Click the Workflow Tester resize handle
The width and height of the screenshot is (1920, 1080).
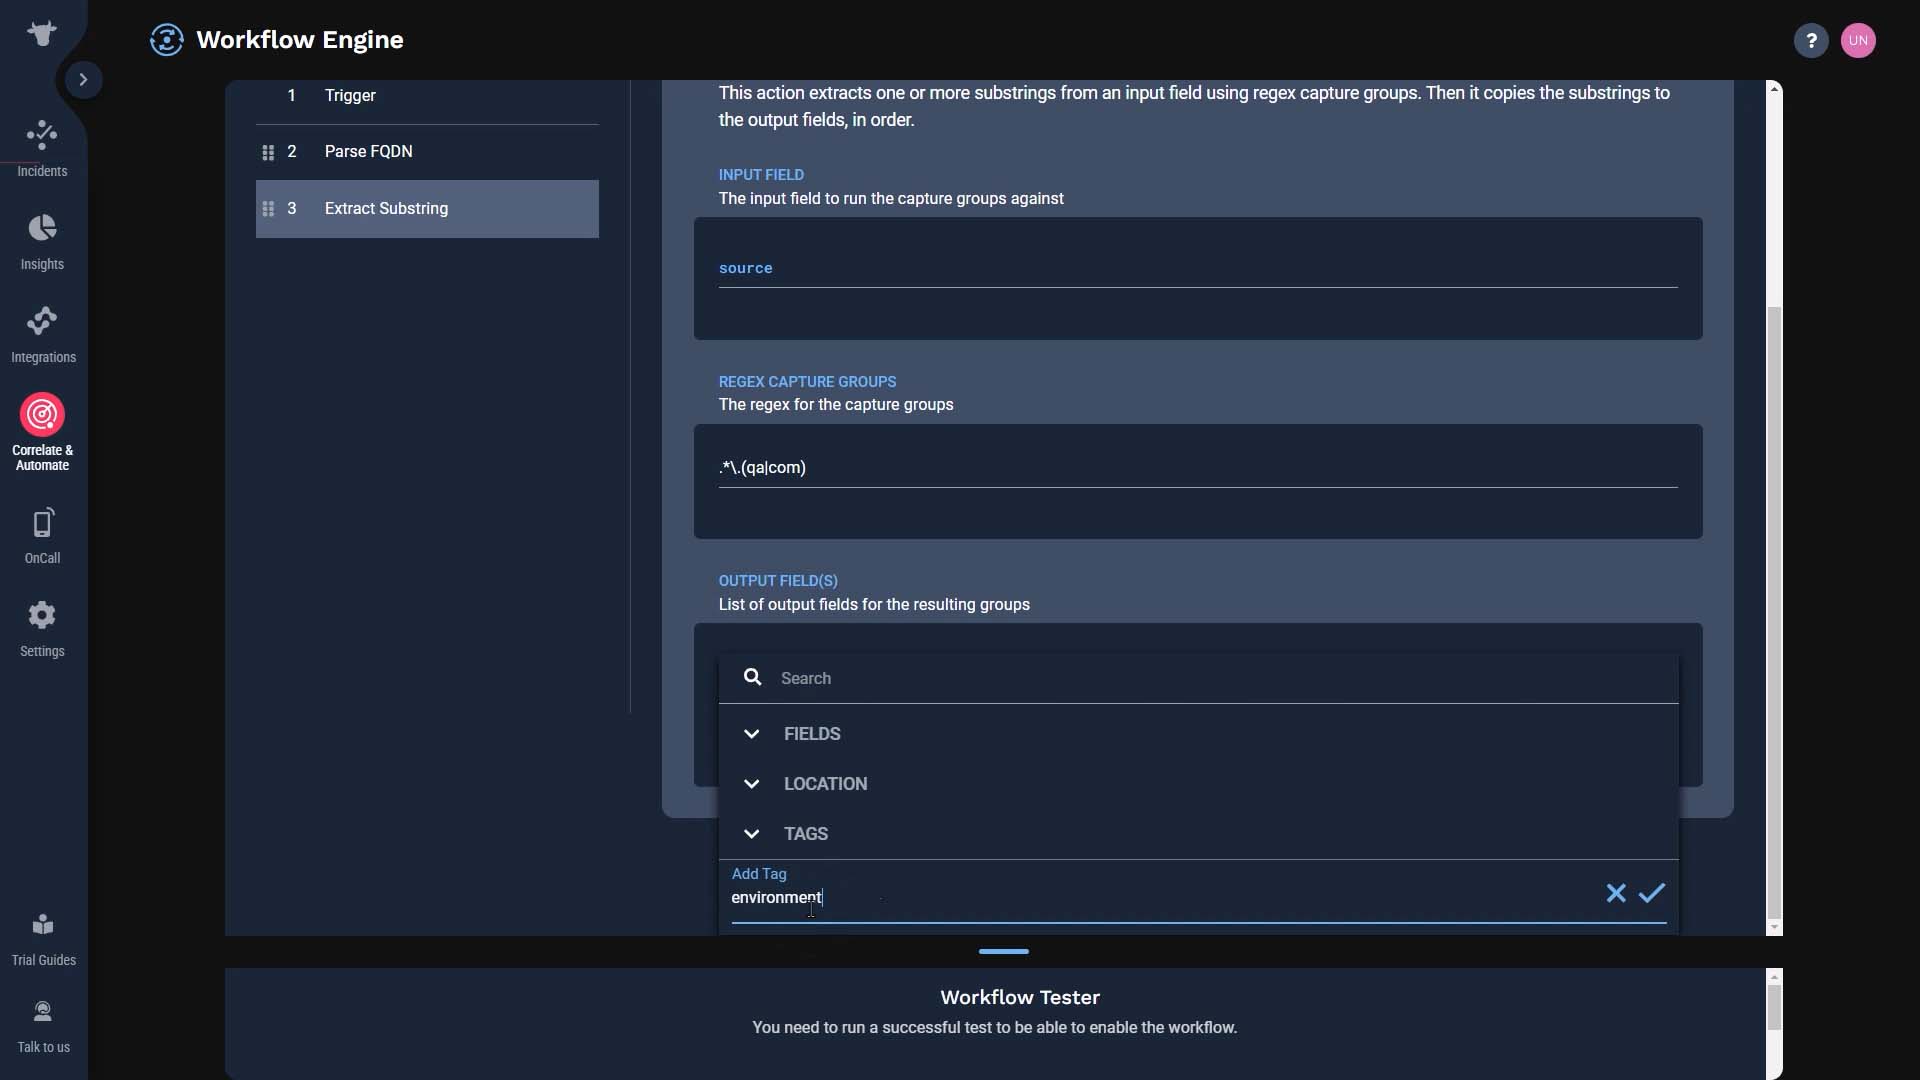point(1004,952)
